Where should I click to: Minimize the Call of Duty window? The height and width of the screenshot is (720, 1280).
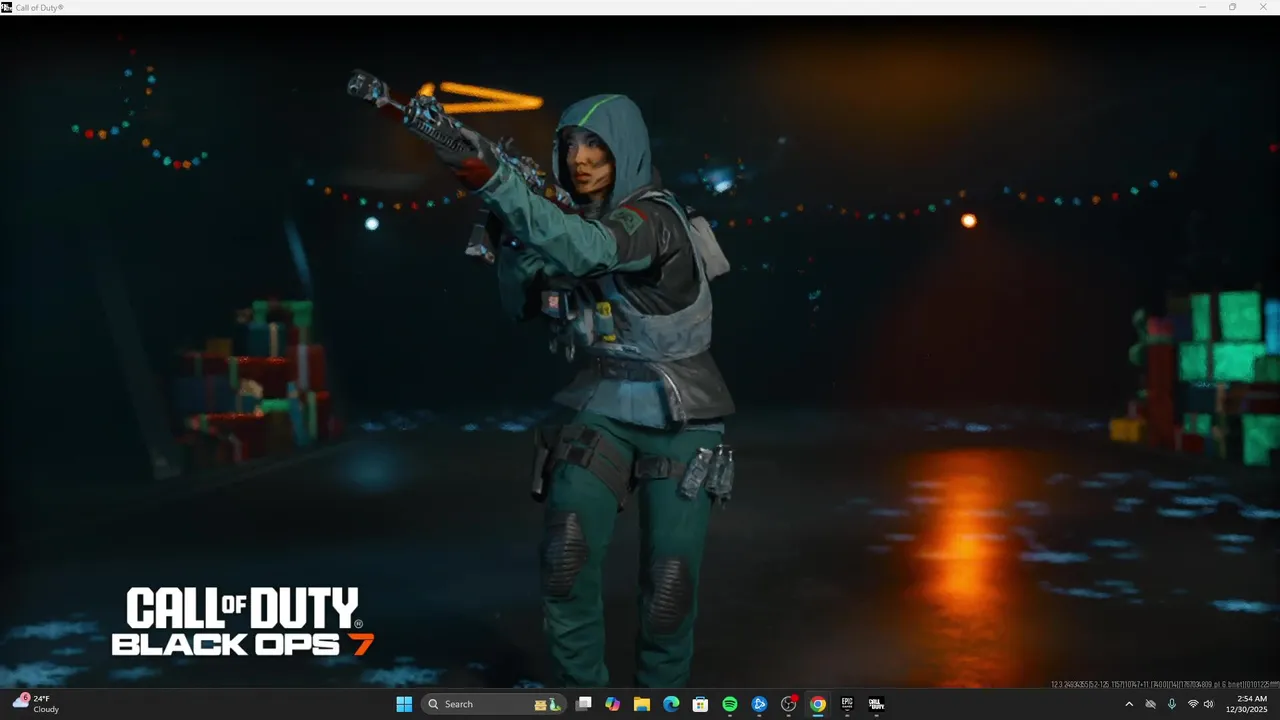click(x=1203, y=7)
